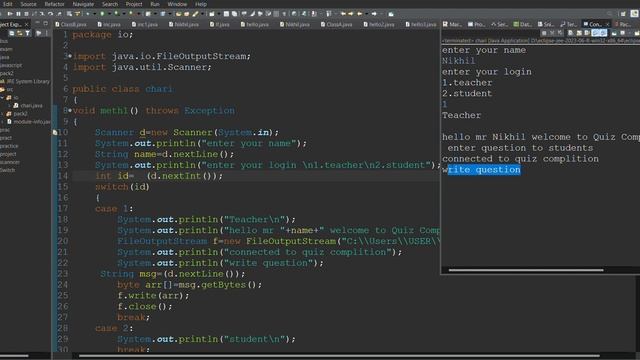The width and height of the screenshot is (640, 360).
Task: Click the New Java Class toolbar icon
Action: click(162, 13)
